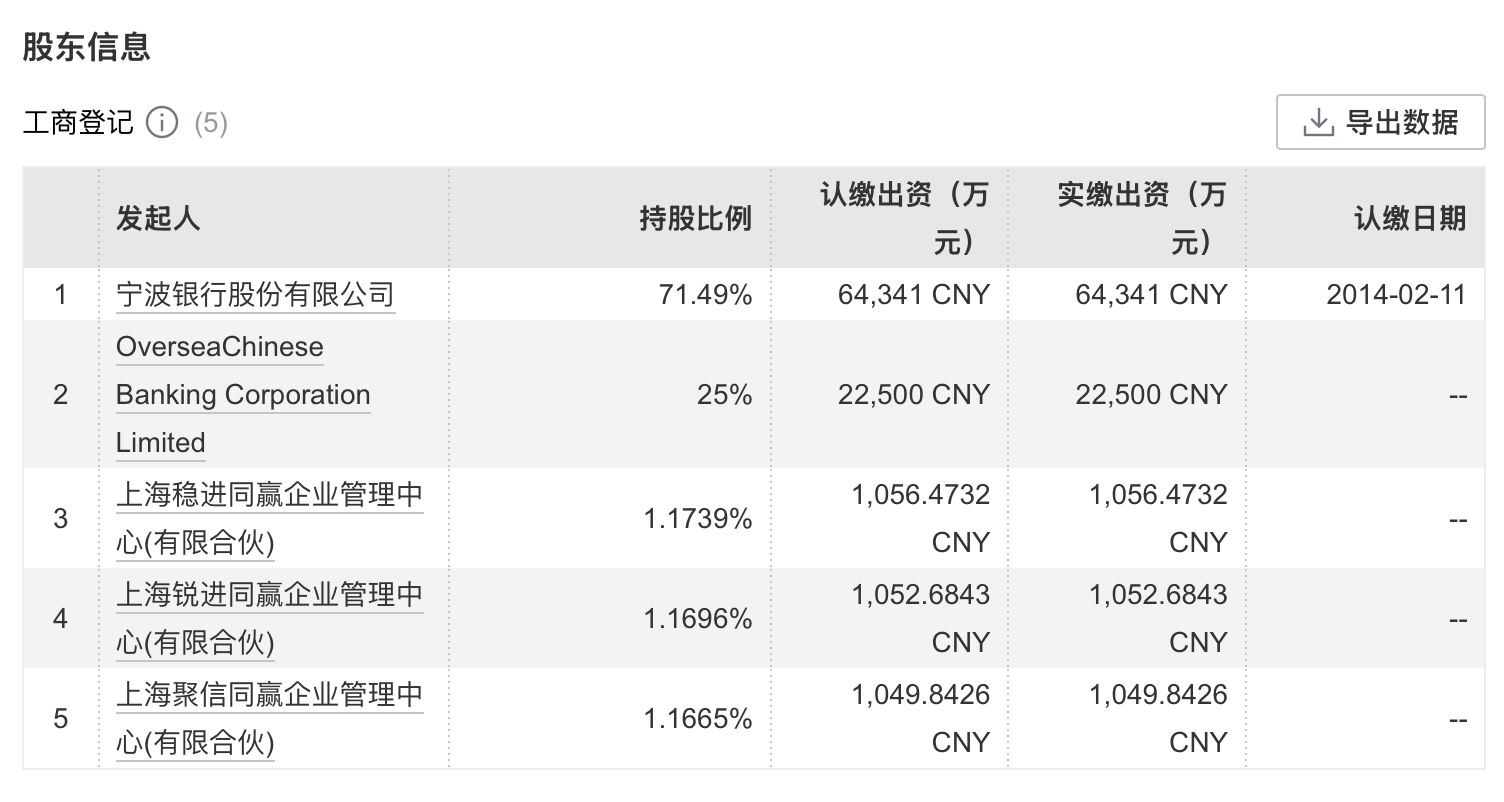
Task: Click the 1.1665% shareholding cell
Action: (x=697, y=719)
